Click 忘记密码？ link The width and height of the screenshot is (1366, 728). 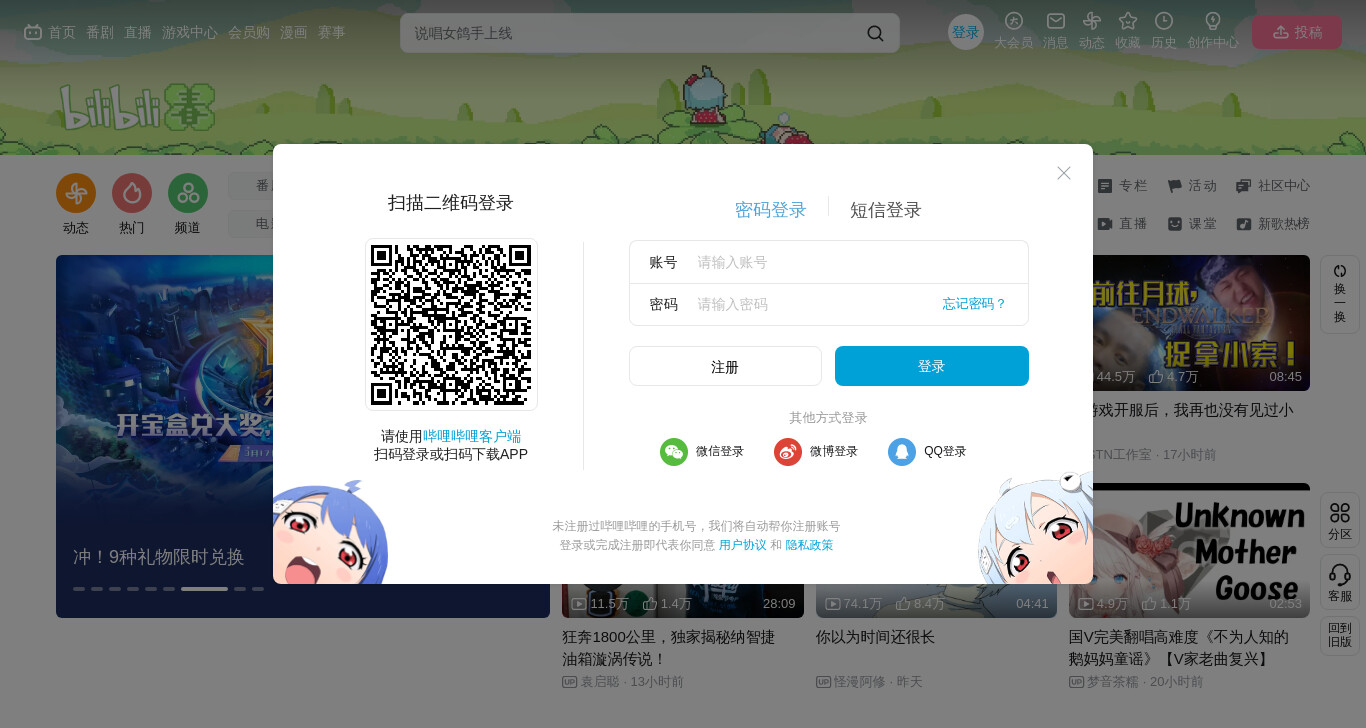pos(974,304)
